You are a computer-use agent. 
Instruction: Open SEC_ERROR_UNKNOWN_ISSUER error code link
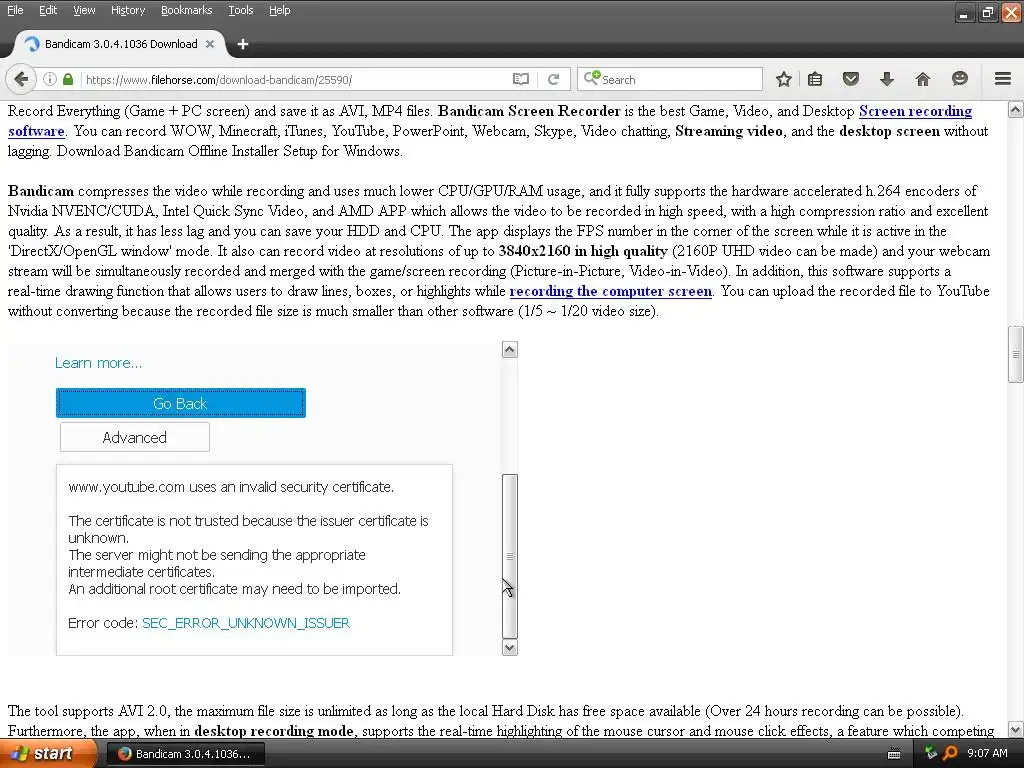tap(246, 623)
